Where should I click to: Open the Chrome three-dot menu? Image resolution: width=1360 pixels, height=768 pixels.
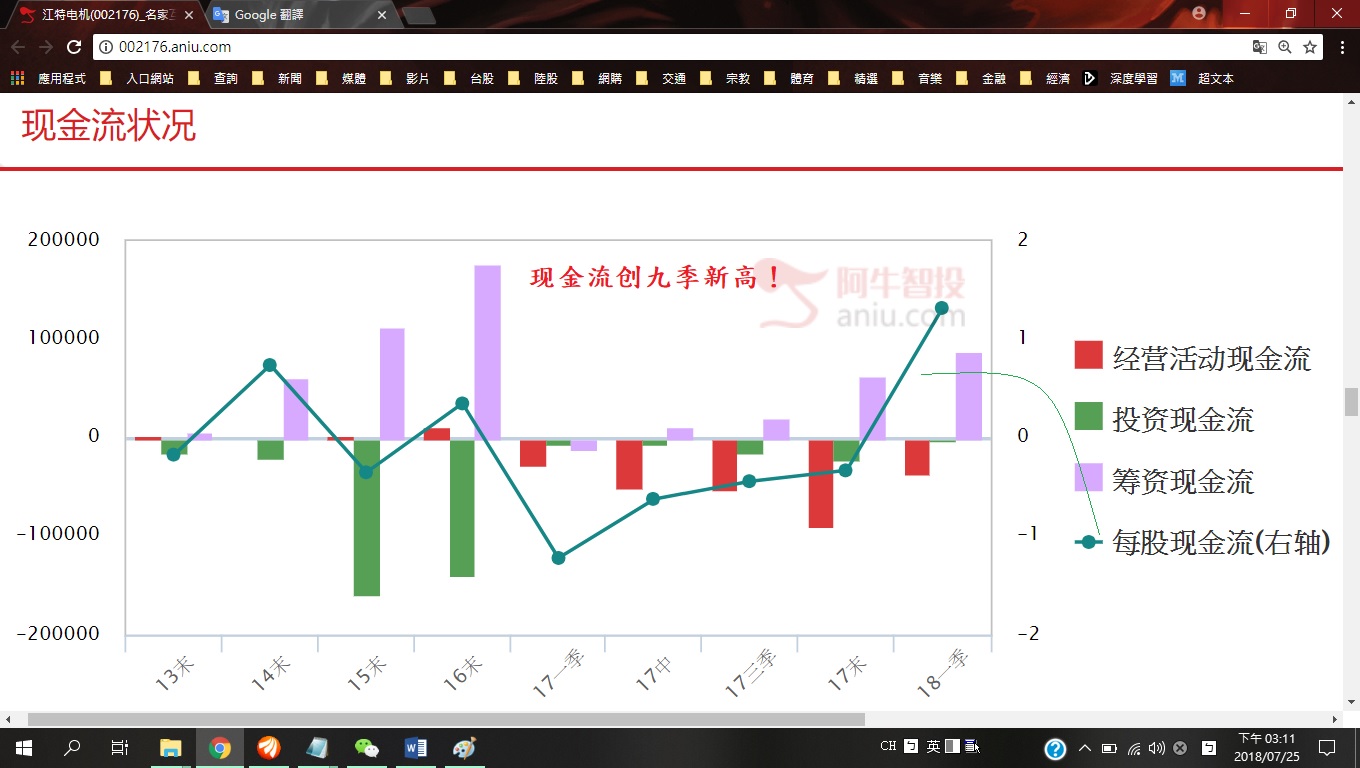1340,47
